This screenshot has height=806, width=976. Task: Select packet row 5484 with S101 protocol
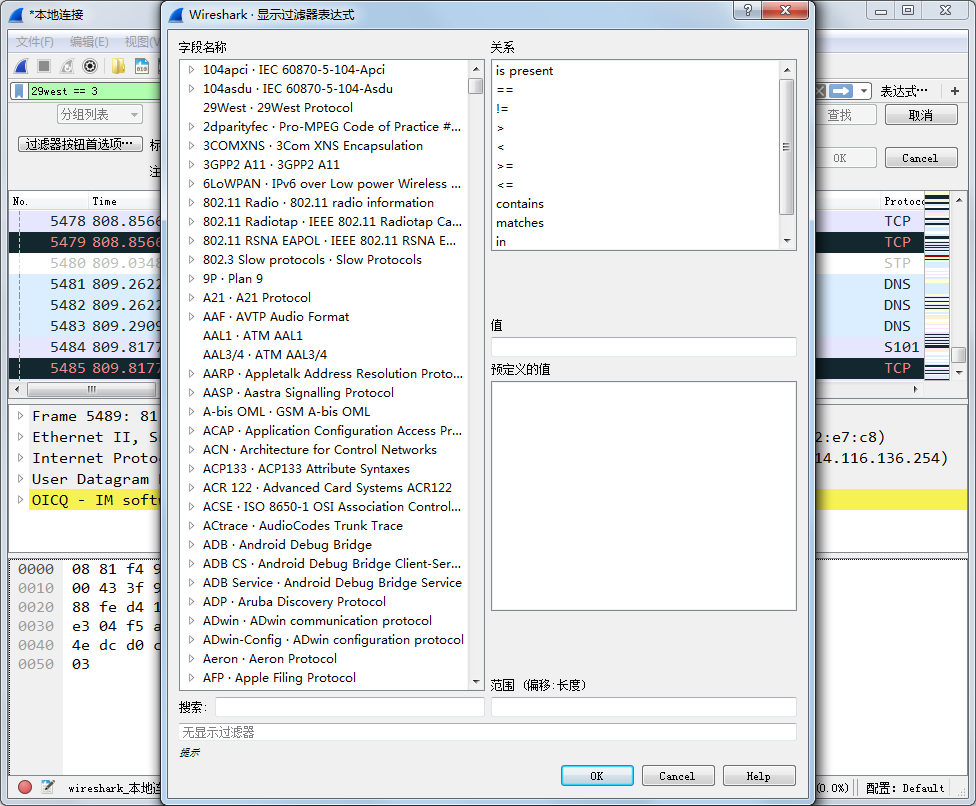pos(85,347)
